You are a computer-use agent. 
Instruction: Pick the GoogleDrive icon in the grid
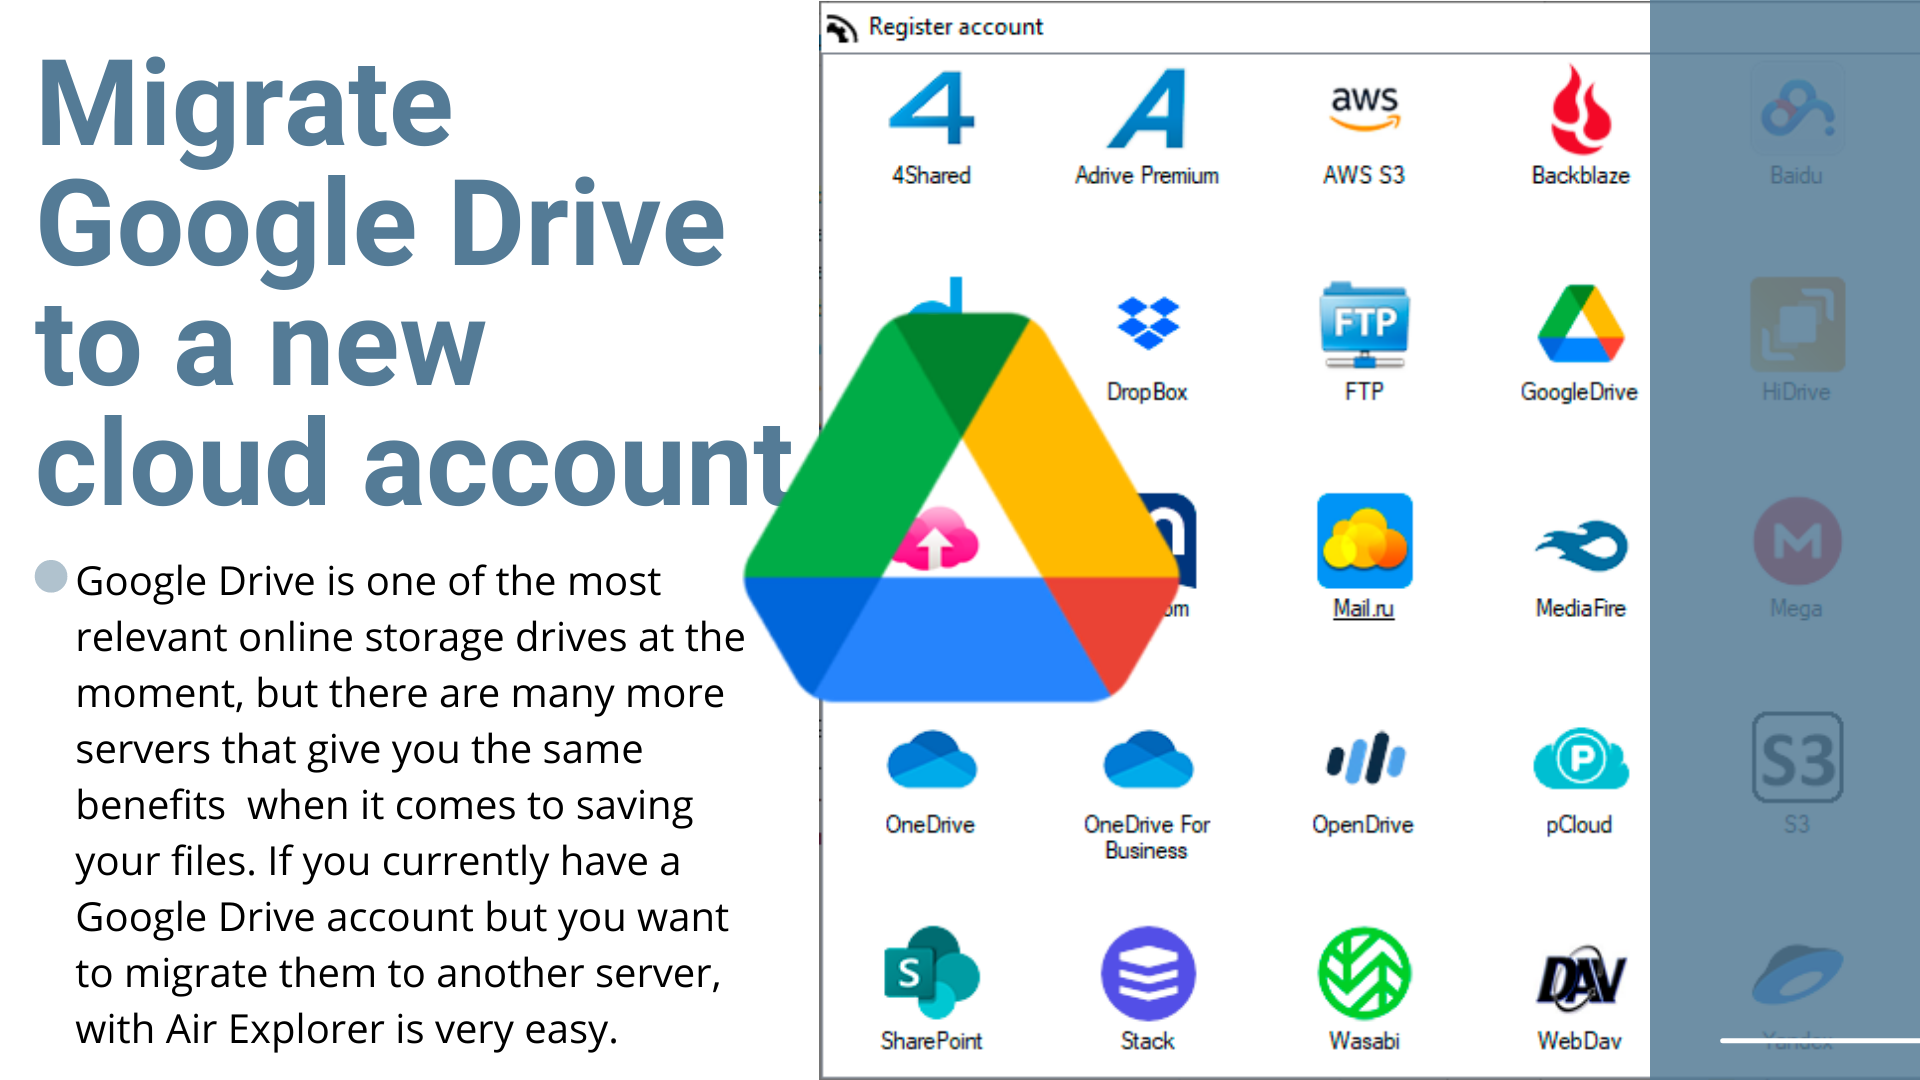click(x=1580, y=324)
